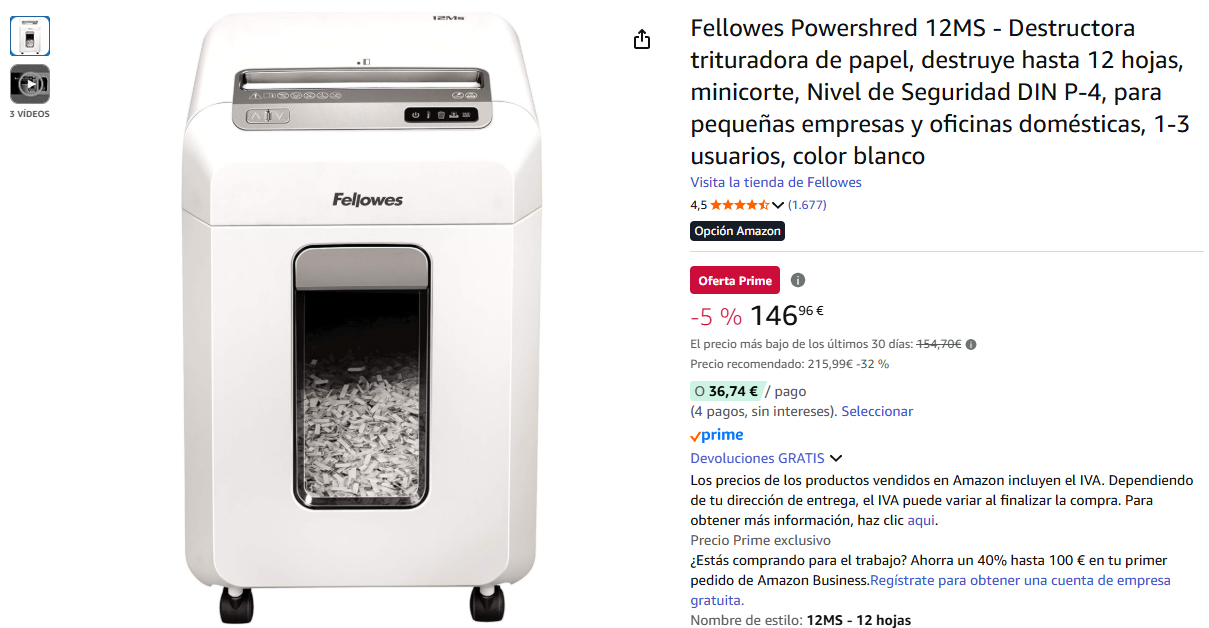Click Seleccionar for installment payments
The width and height of the screenshot is (1209, 628).
pos(877,411)
